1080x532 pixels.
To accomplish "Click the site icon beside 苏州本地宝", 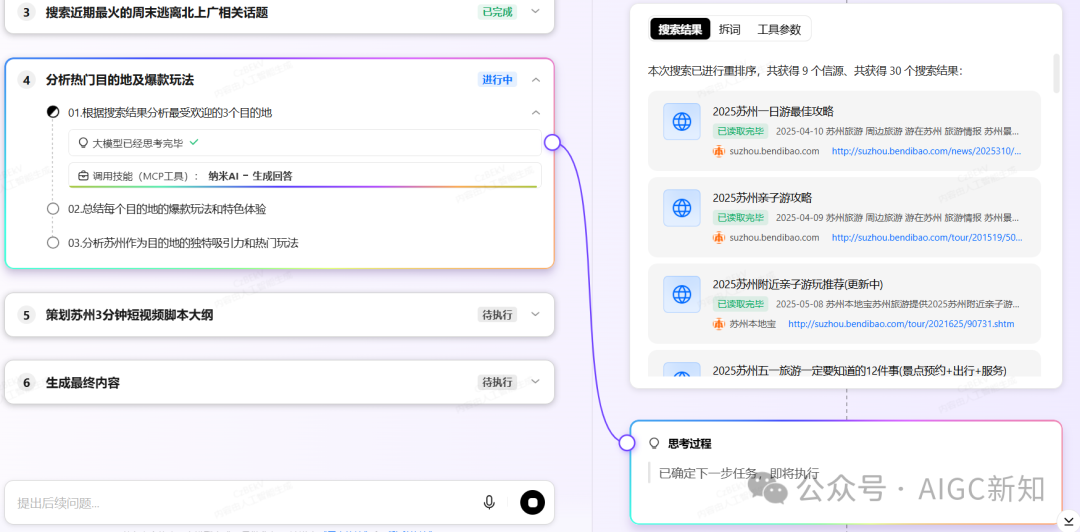I will (x=719, y=323).
